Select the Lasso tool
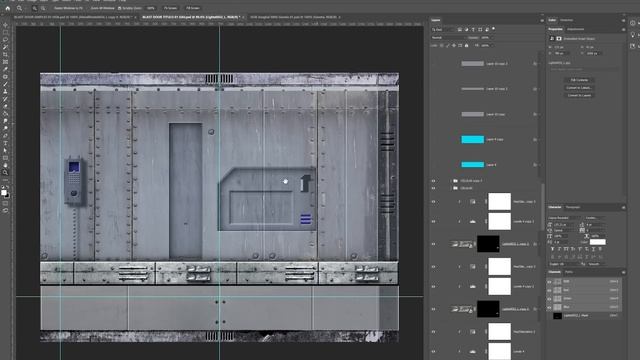This screenshot has height=360, width=640. (5, 40)
